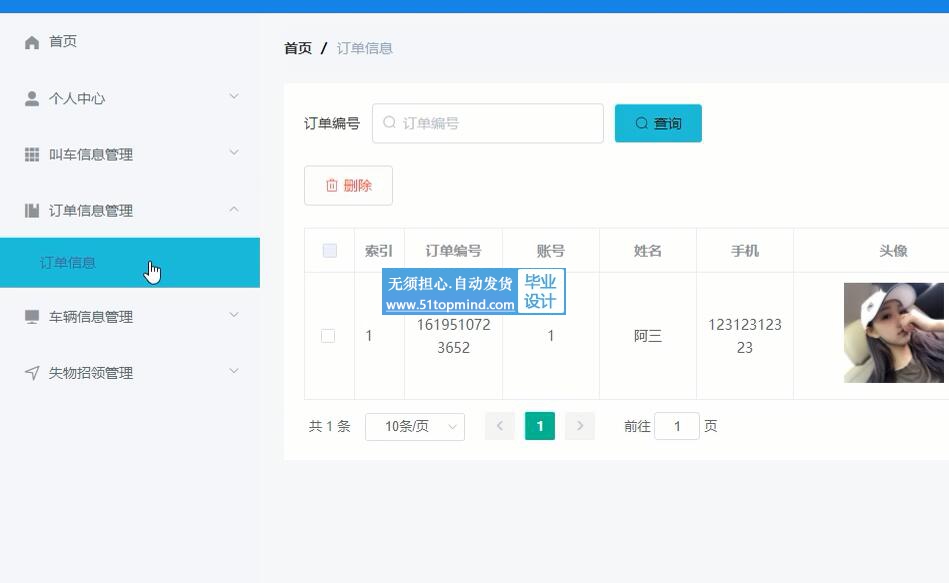Click the phone cell 12312312323
Screen dimensions: 949x583
click(x=745, y=336)
